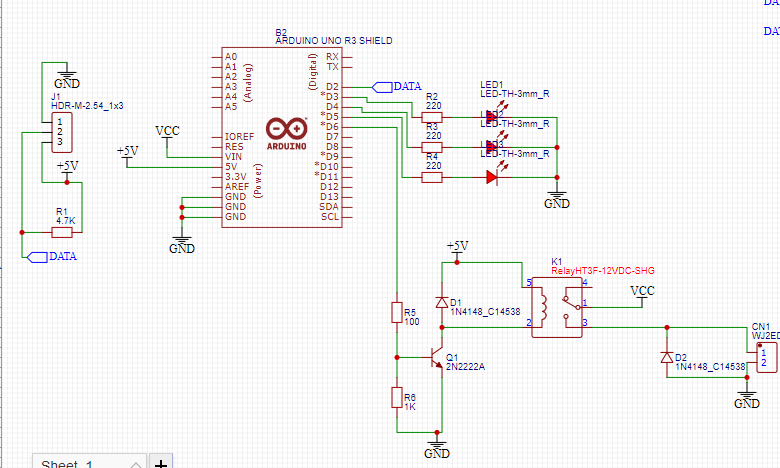The height and width of the screenshot is (468, 780).
Task: Select the LED3 diode symbol after R4
Action: (492, 177)
